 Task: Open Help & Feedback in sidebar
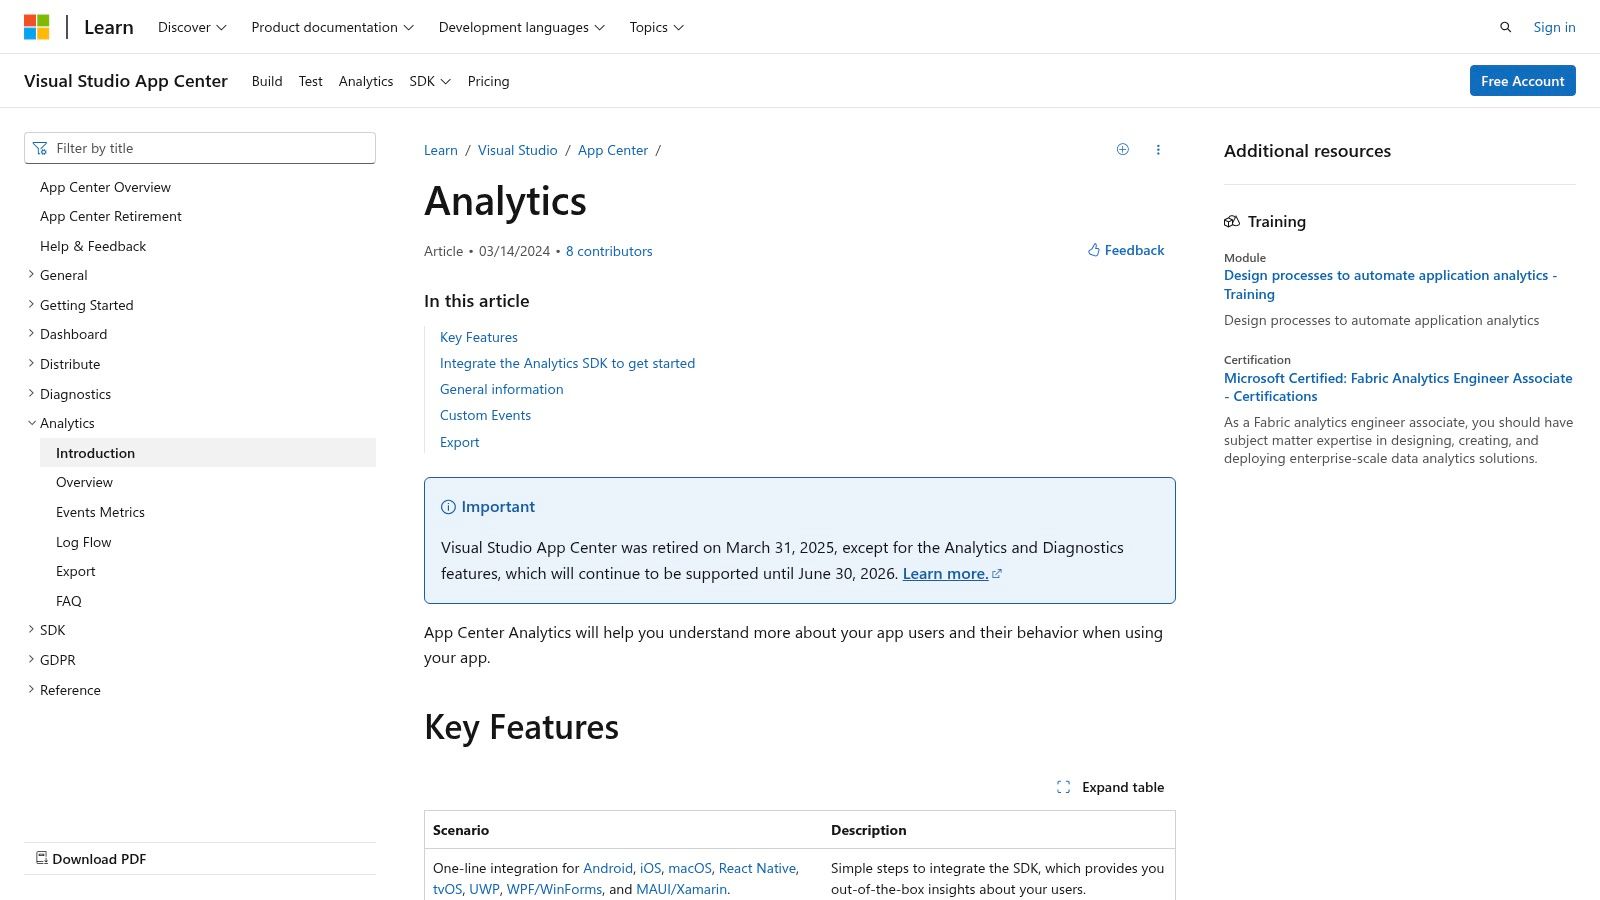93,246
